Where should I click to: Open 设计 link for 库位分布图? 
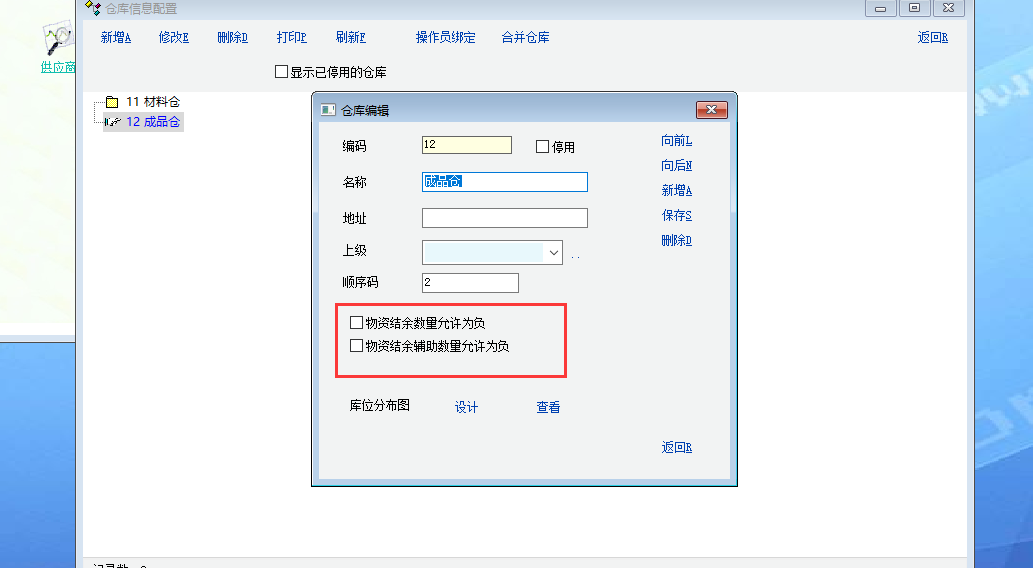466,407
